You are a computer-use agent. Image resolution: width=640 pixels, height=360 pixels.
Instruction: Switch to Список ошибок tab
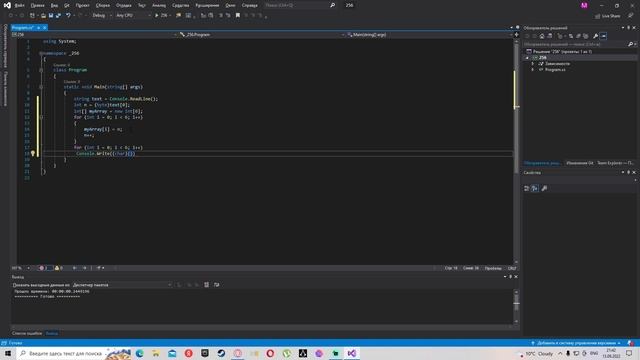pyautogui.click(x=27, y=333)
